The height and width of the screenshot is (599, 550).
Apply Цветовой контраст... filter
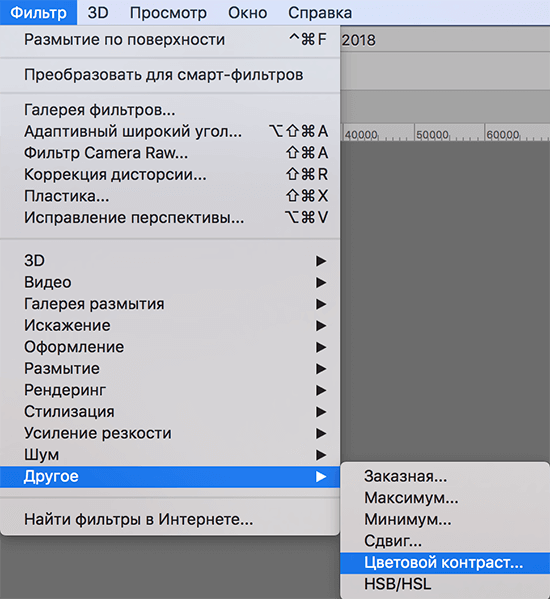445,563
